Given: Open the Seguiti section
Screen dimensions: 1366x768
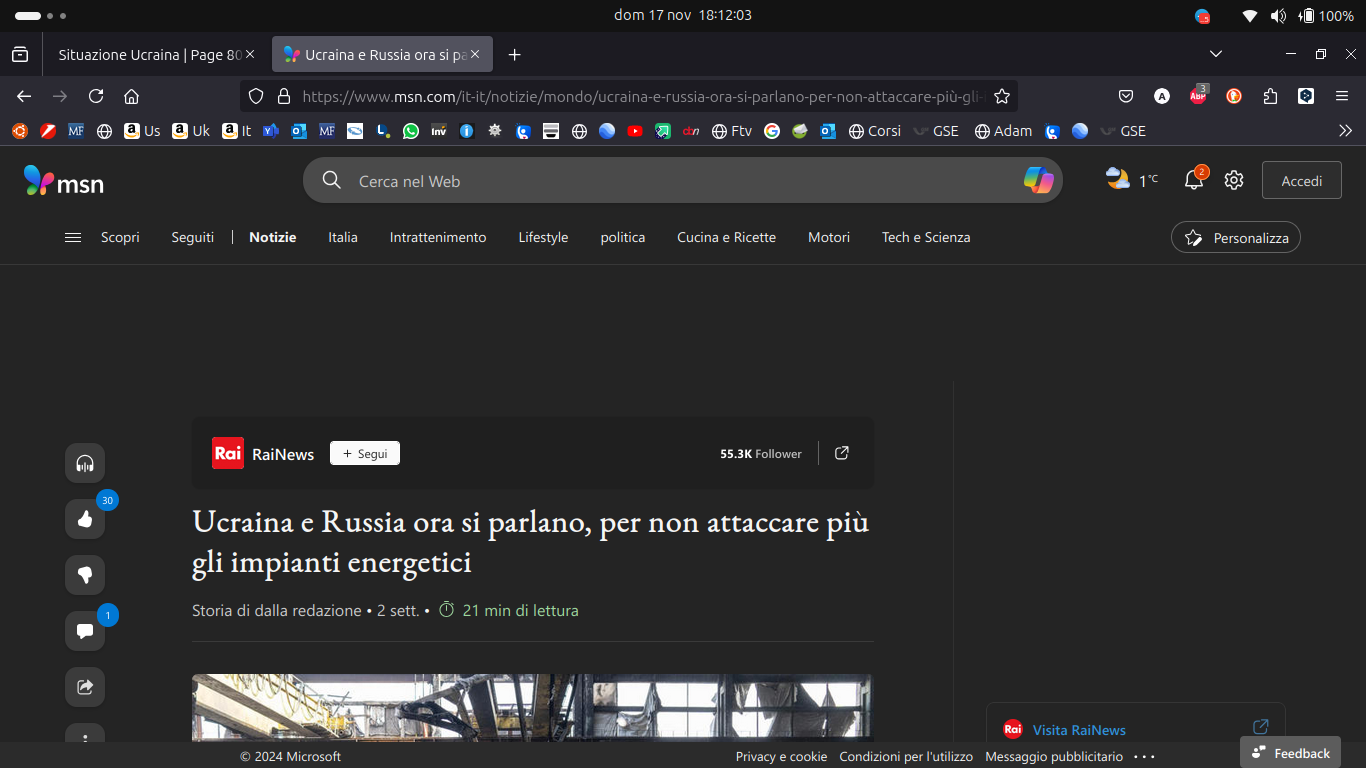Looking at the screenshot, I should click(x=193, y=237).
